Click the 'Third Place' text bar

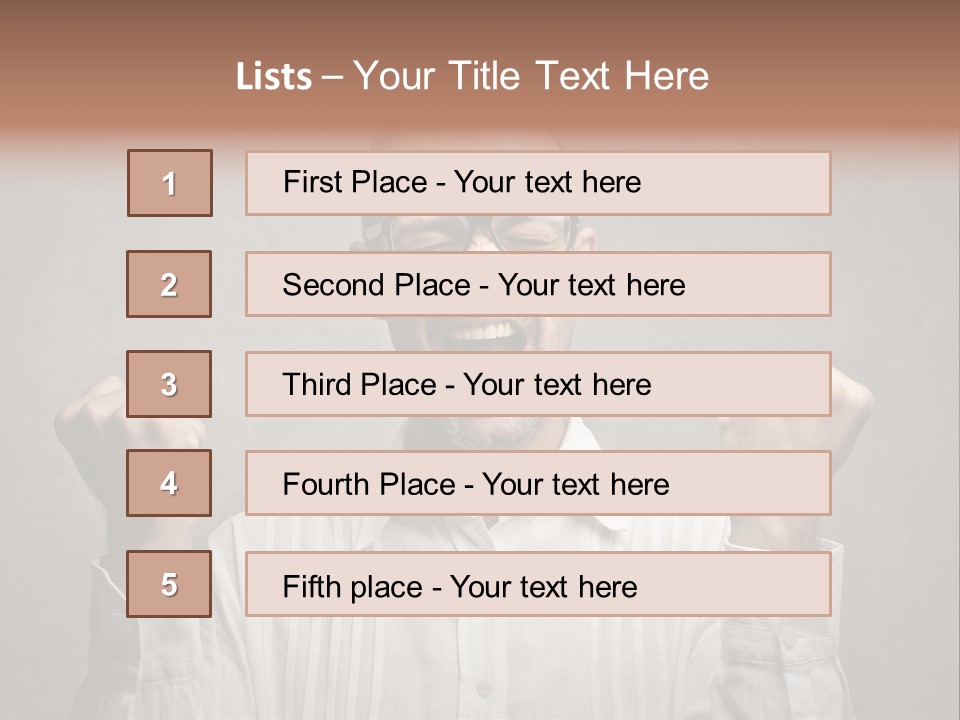[x=538, y=384]
